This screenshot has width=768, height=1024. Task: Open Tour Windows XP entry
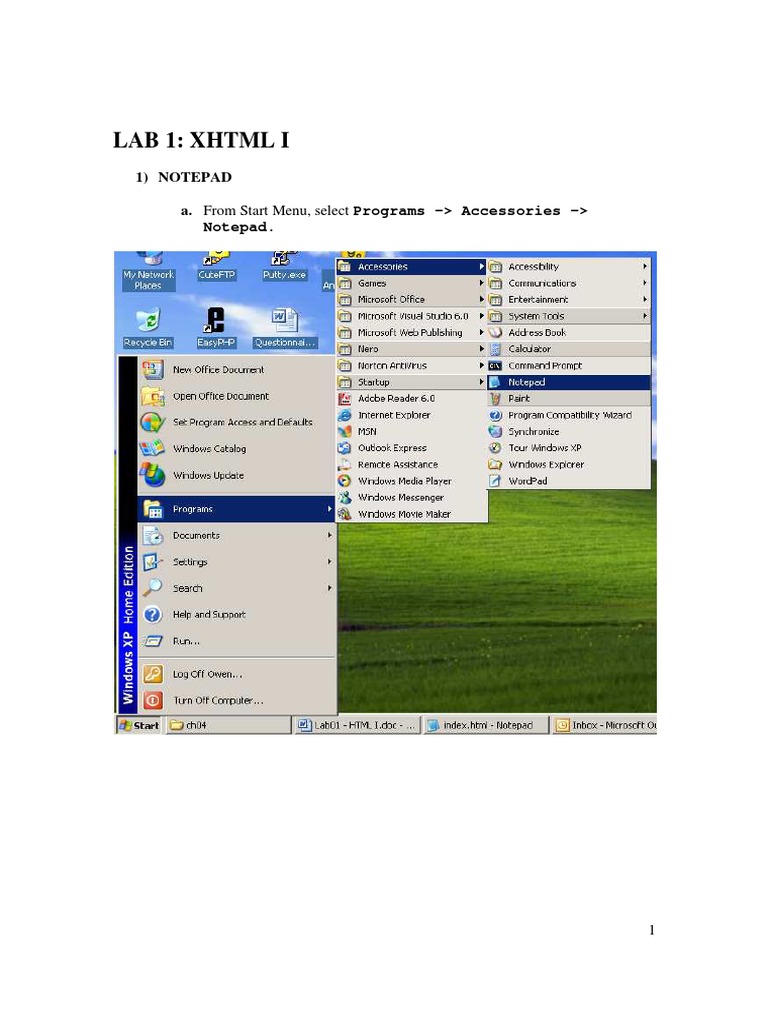pos(569,448)
